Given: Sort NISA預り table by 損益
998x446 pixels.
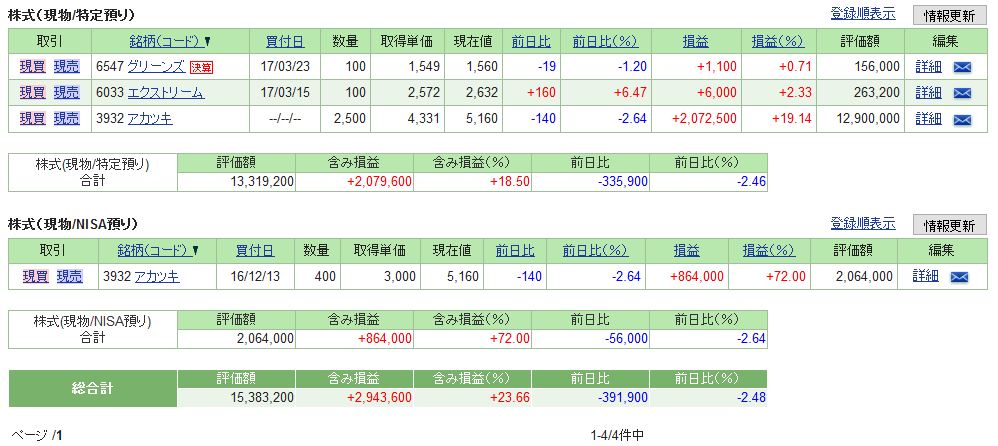Looking at the screenshot, I should pyautogui.click(x=686, y=251).
